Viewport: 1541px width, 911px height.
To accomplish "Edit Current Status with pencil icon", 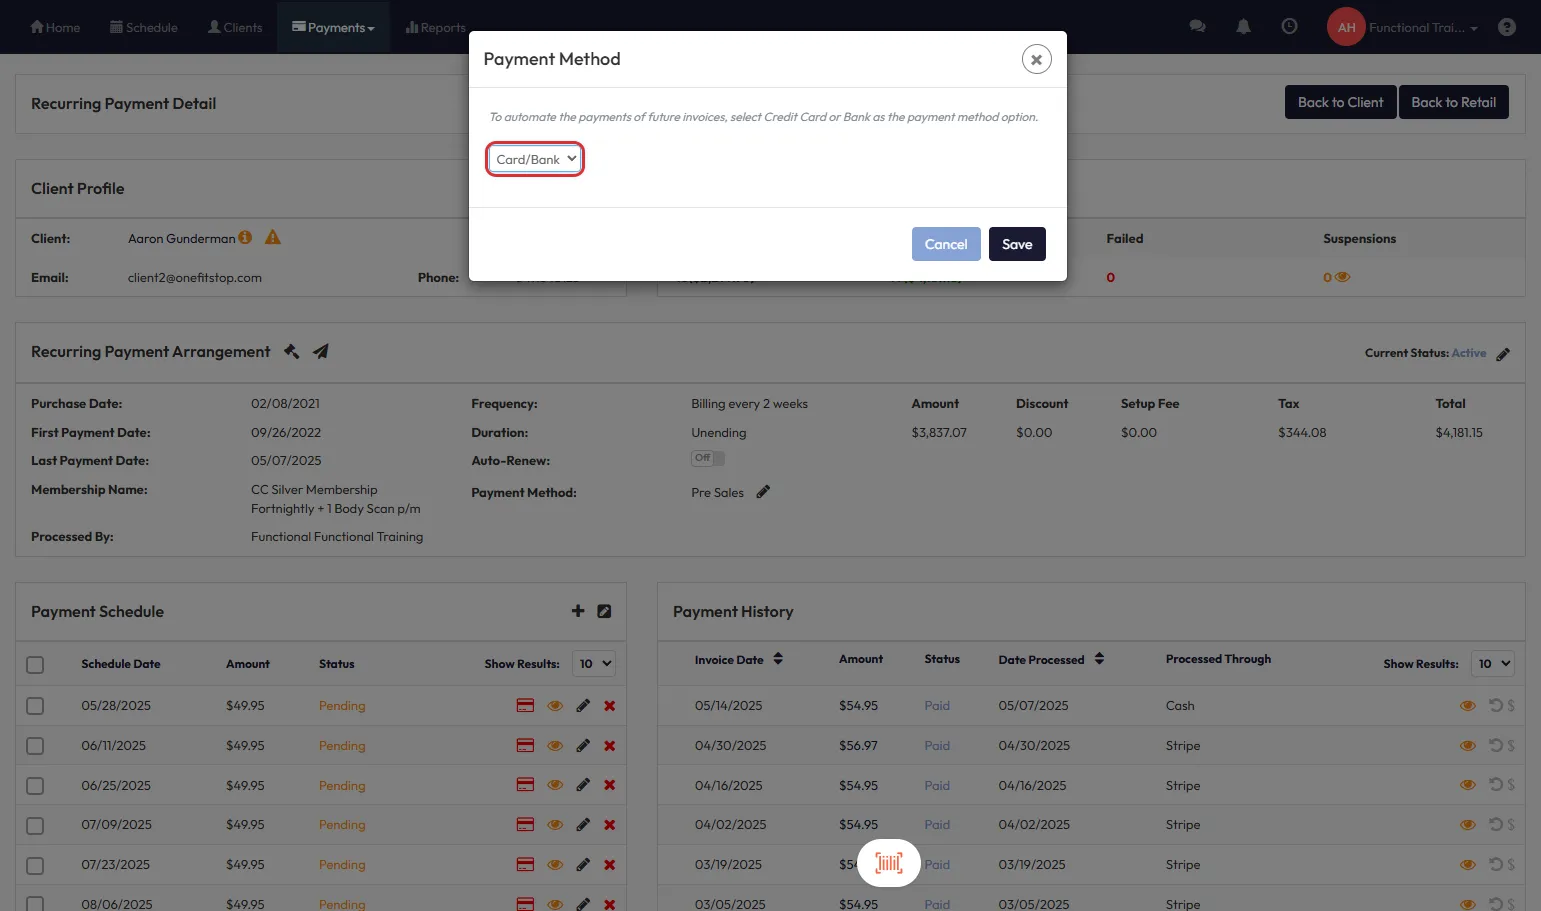I will tap(1503, 354).
